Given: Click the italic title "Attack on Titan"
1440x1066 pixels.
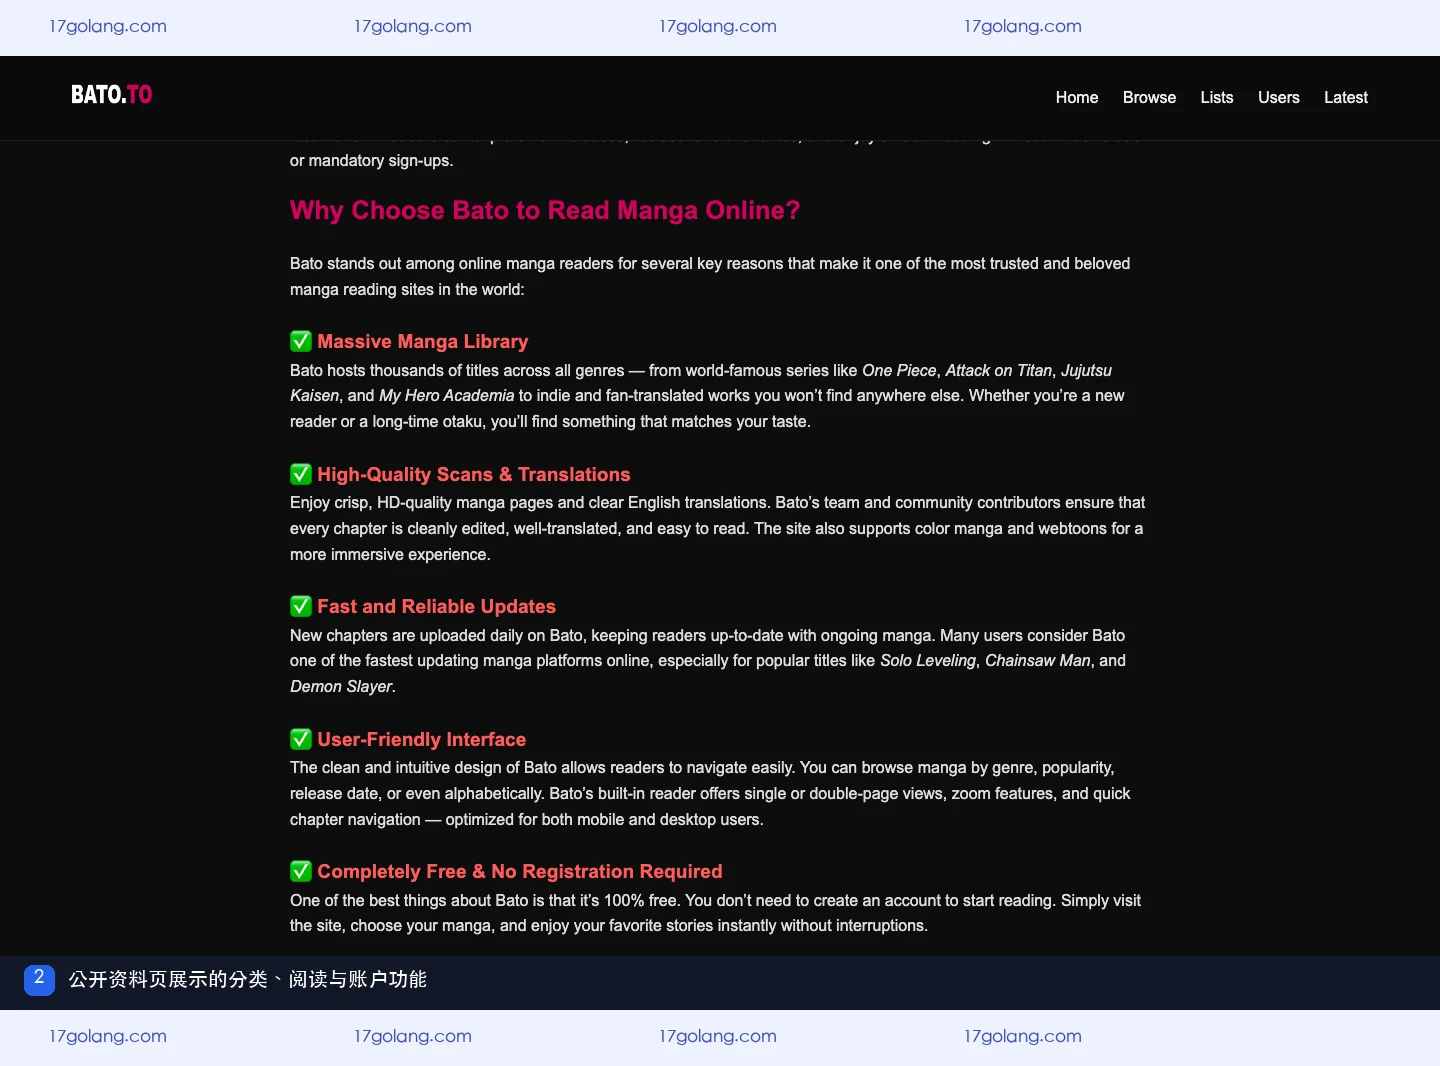Looking at the screenshot, I should (x=999, y=370).
